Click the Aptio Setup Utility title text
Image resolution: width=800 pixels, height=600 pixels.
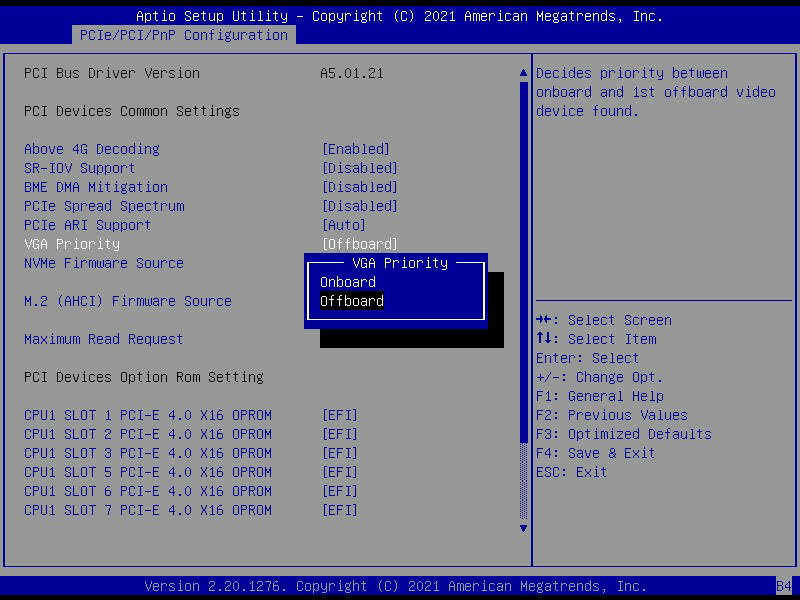pos(399,16)
